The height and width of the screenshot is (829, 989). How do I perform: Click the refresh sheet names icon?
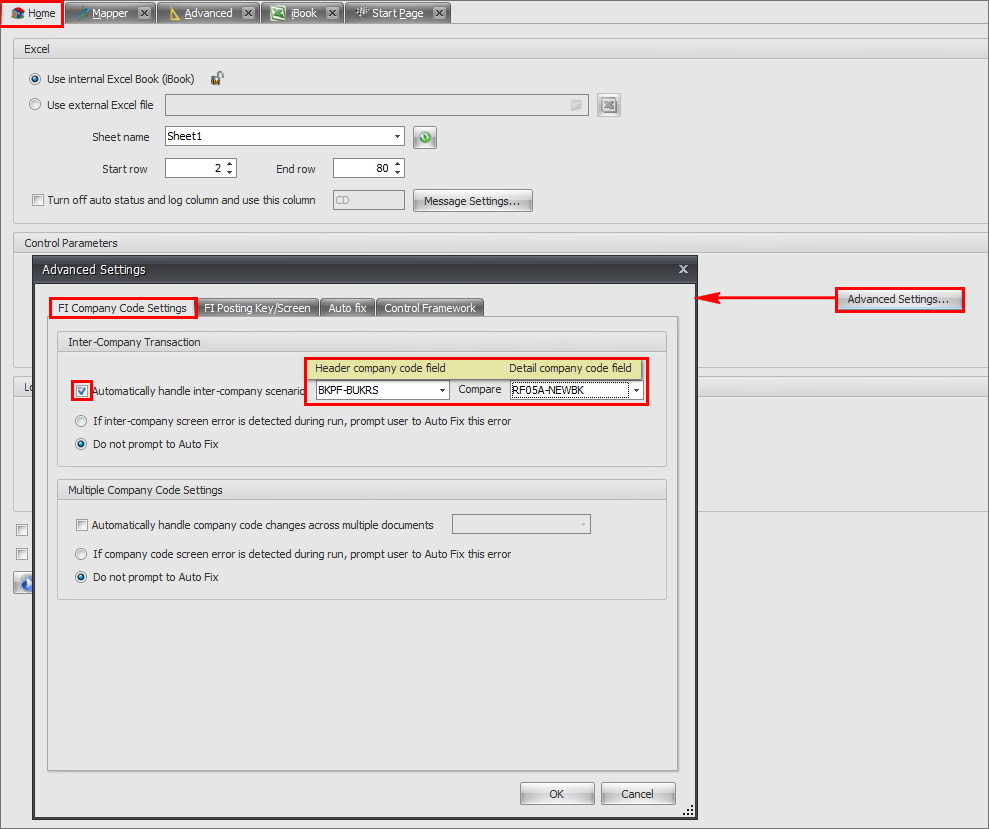425,138
